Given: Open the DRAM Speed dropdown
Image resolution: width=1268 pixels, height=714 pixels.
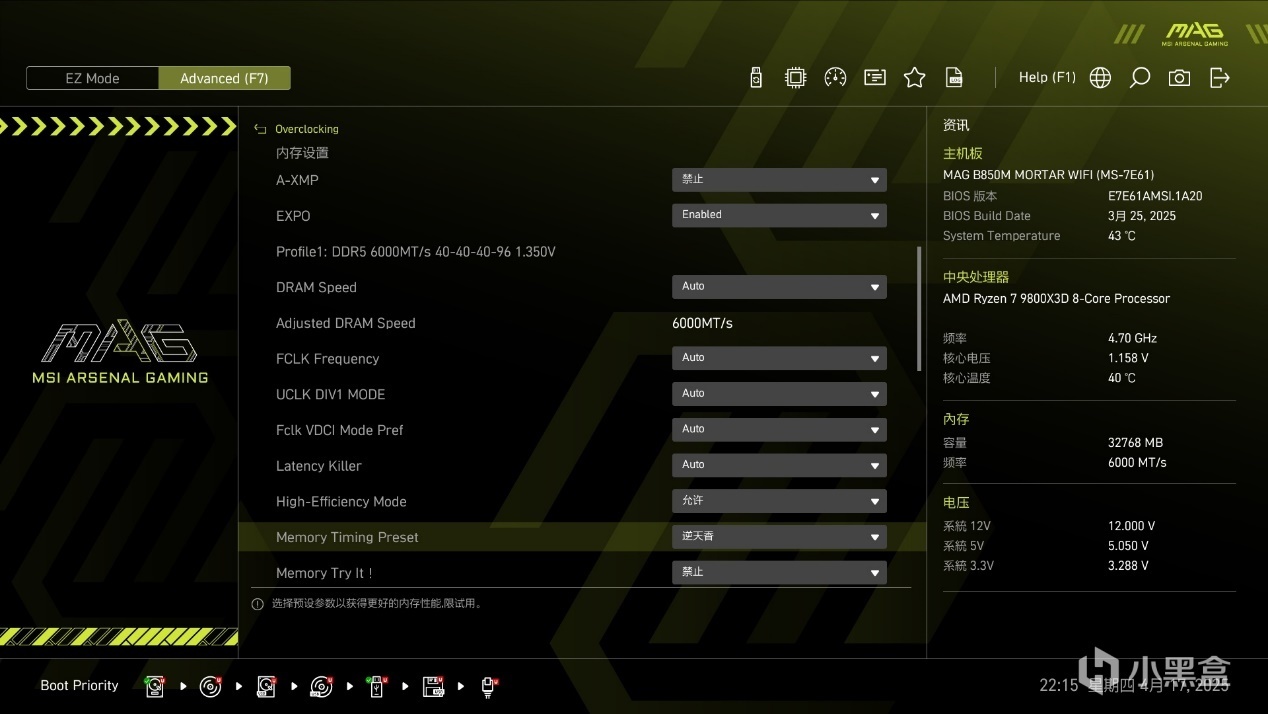Looking at the screenshot, I should pyautogui.click(x=779, y=287).
